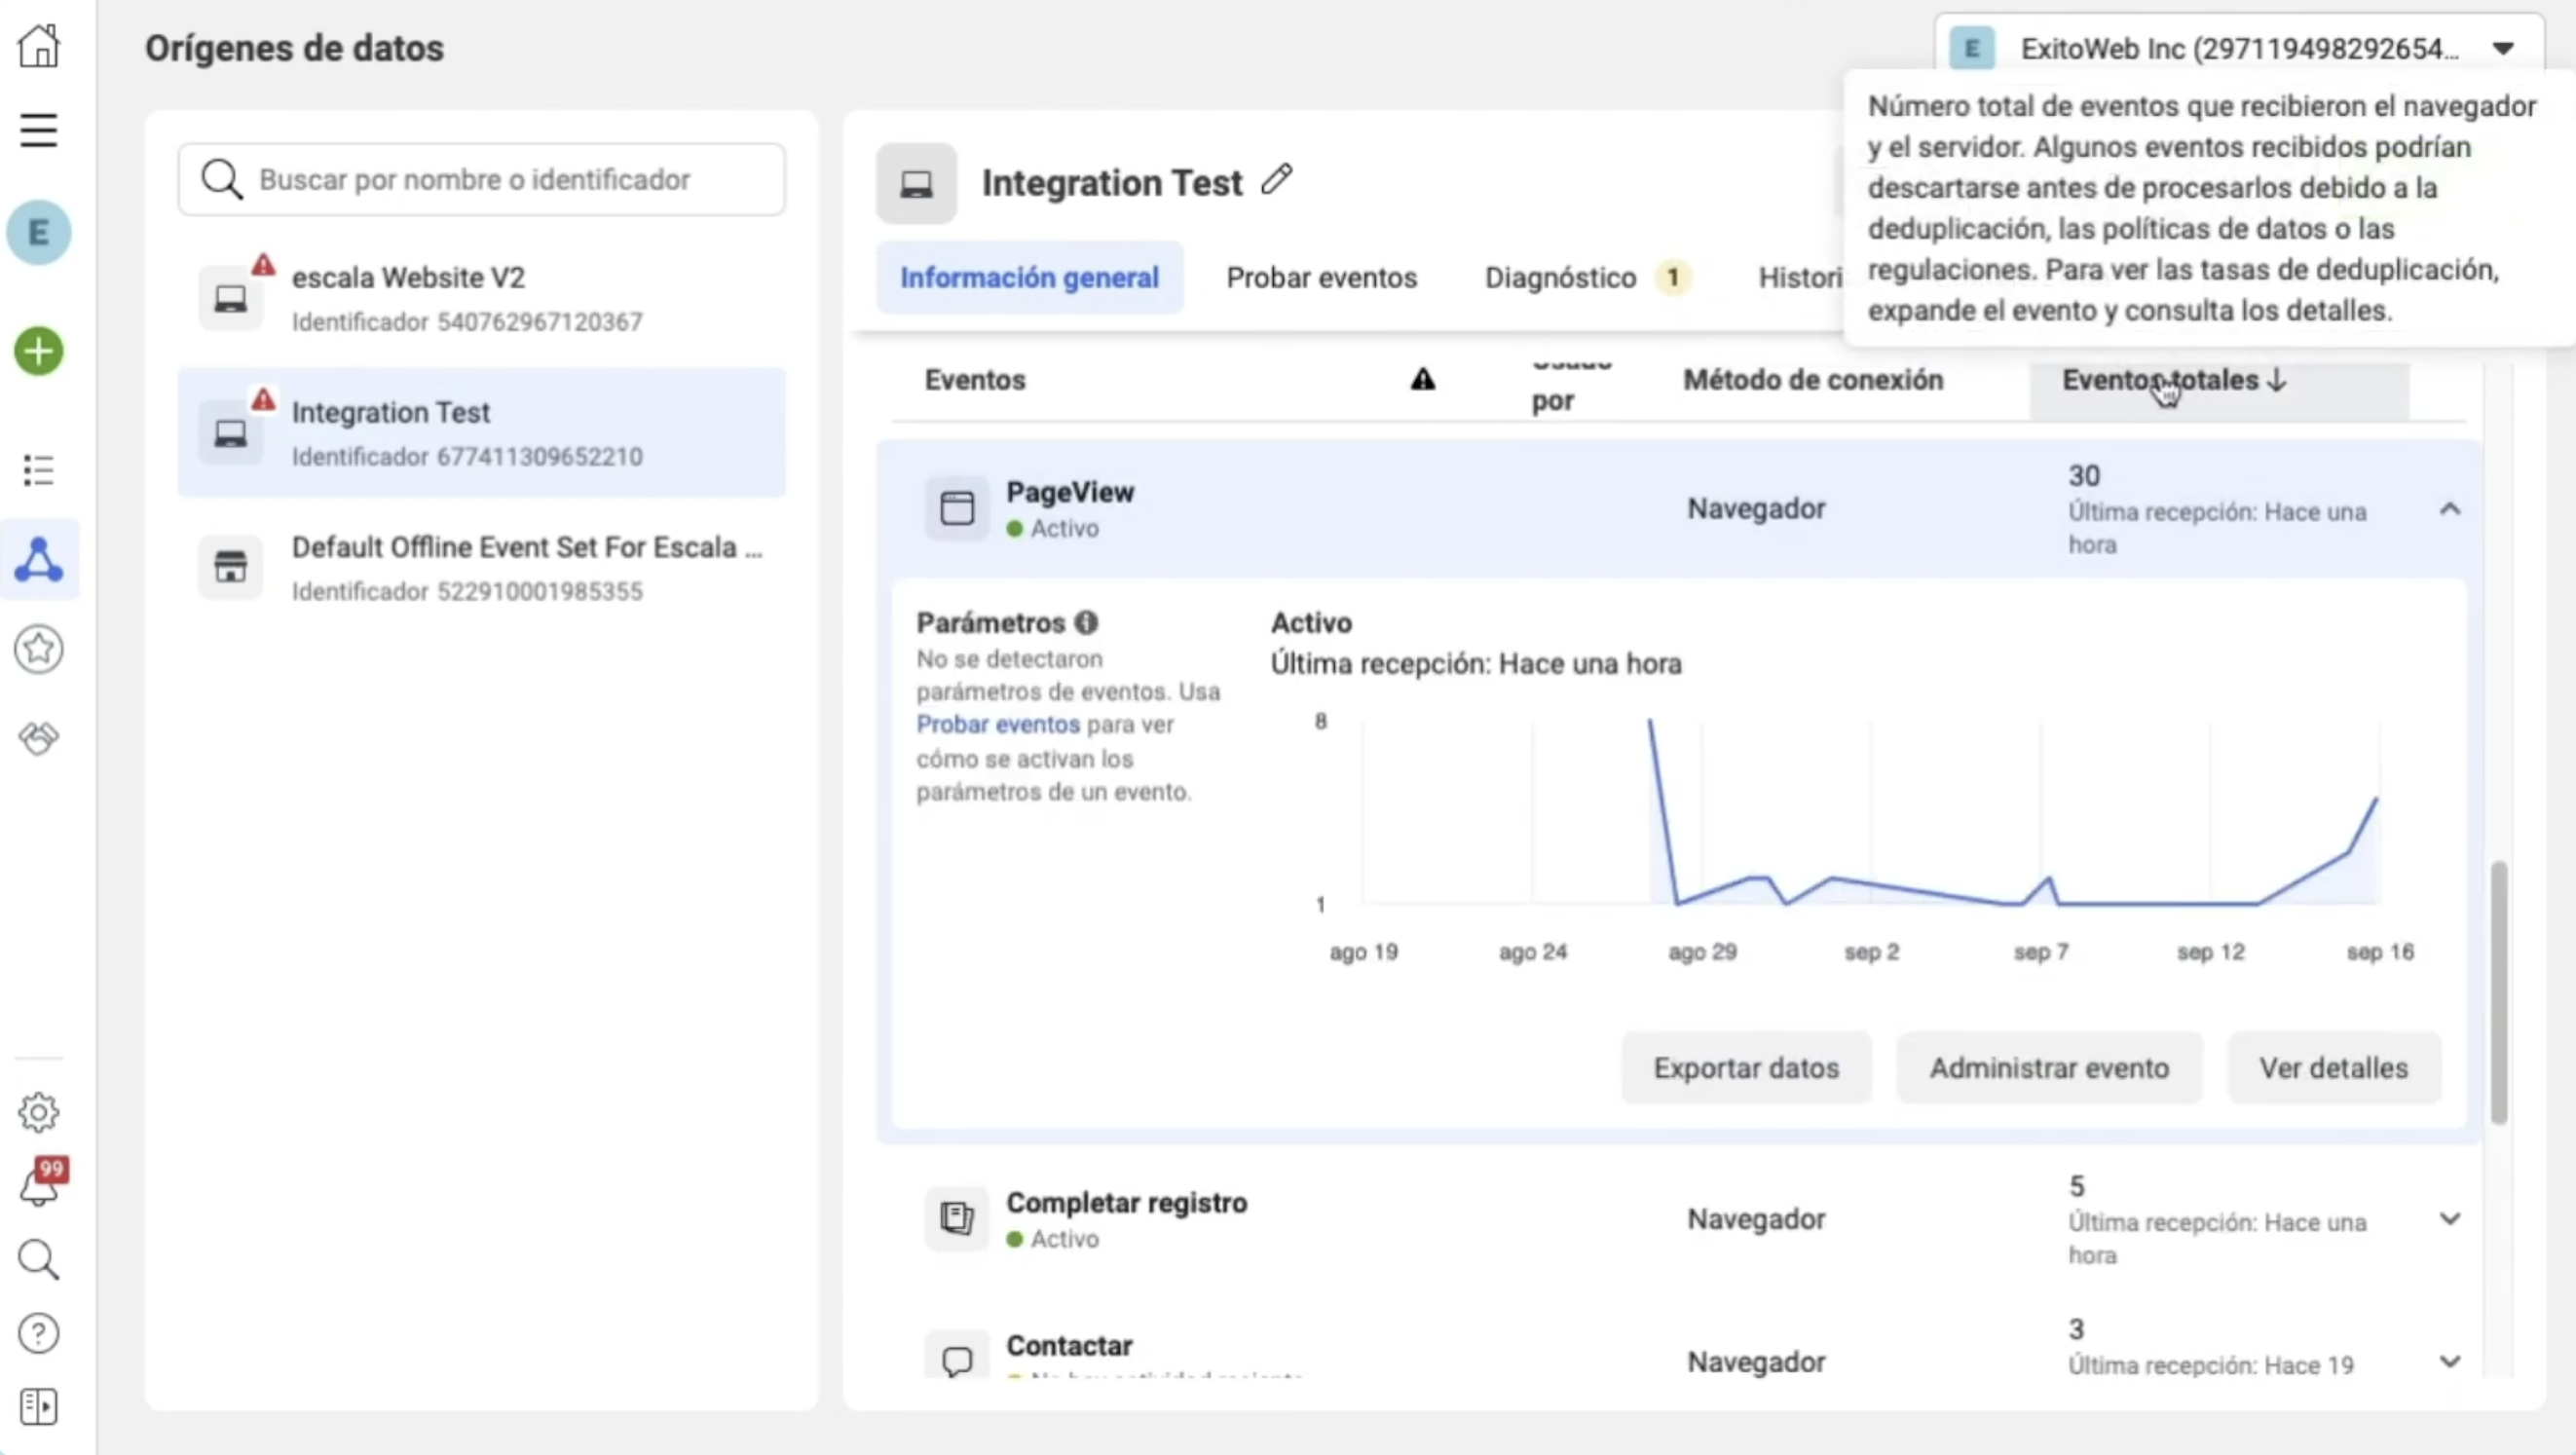Follow the Probar eventos link in Parámetros
2576x1455 pixels.
[x=998, y=724]
